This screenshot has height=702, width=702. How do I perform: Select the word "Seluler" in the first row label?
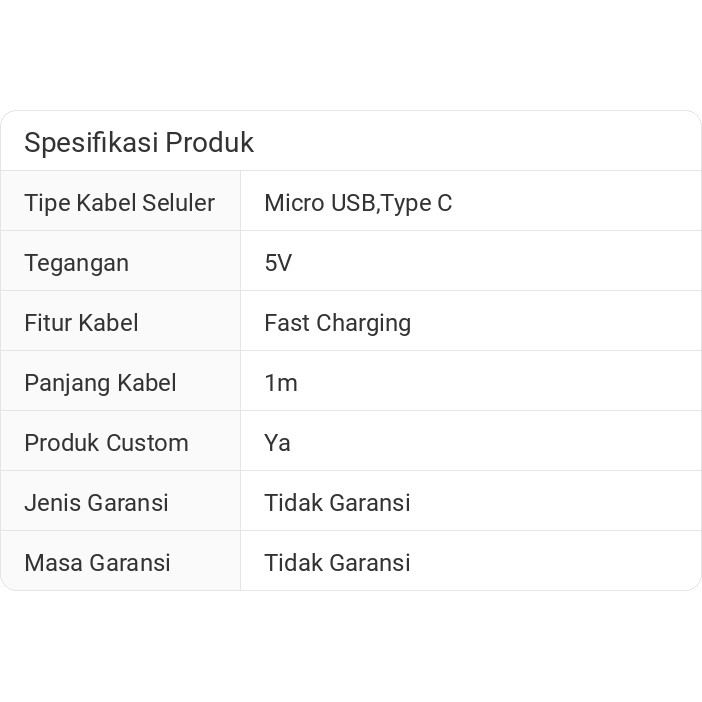tap(178, 203)
